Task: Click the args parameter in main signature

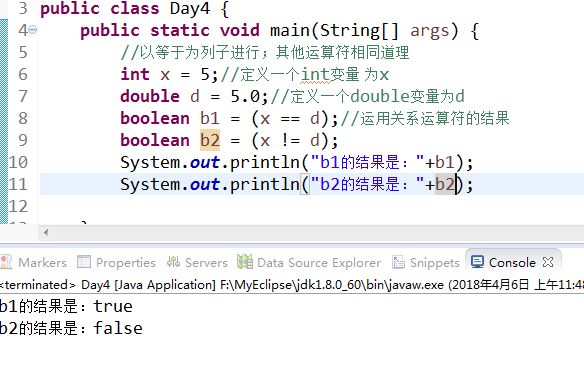Action: (430, 31)
